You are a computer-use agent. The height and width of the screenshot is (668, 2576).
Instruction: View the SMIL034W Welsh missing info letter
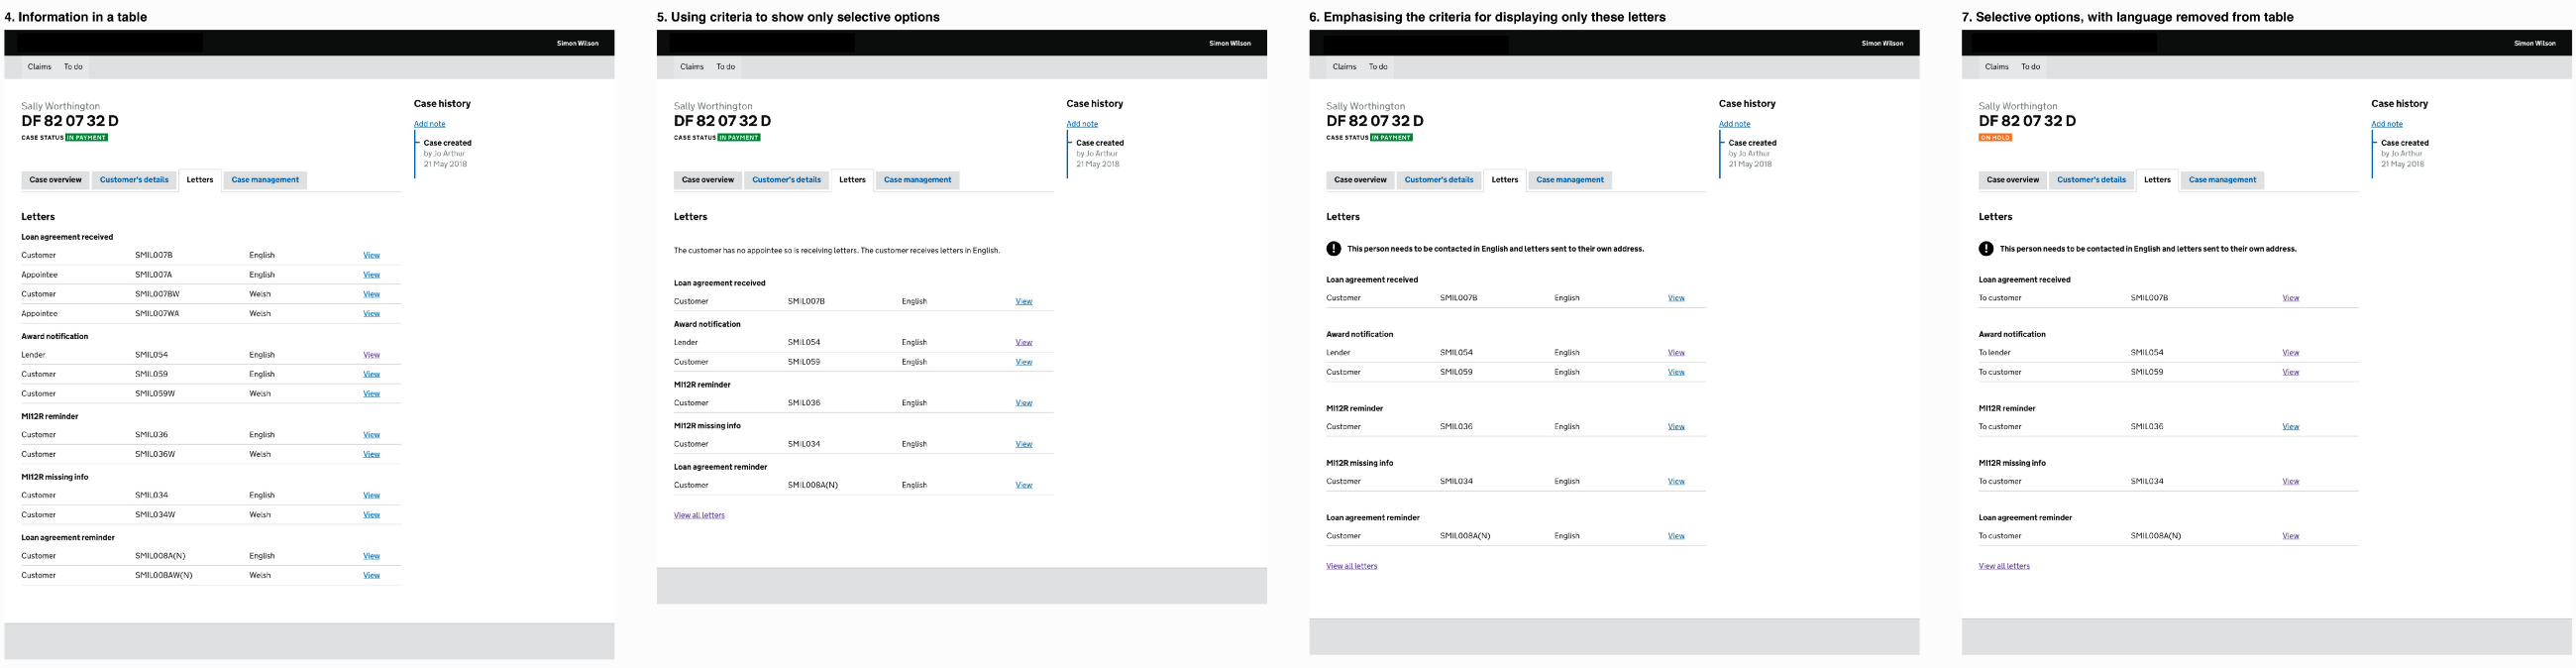click(x=371, y=515)
